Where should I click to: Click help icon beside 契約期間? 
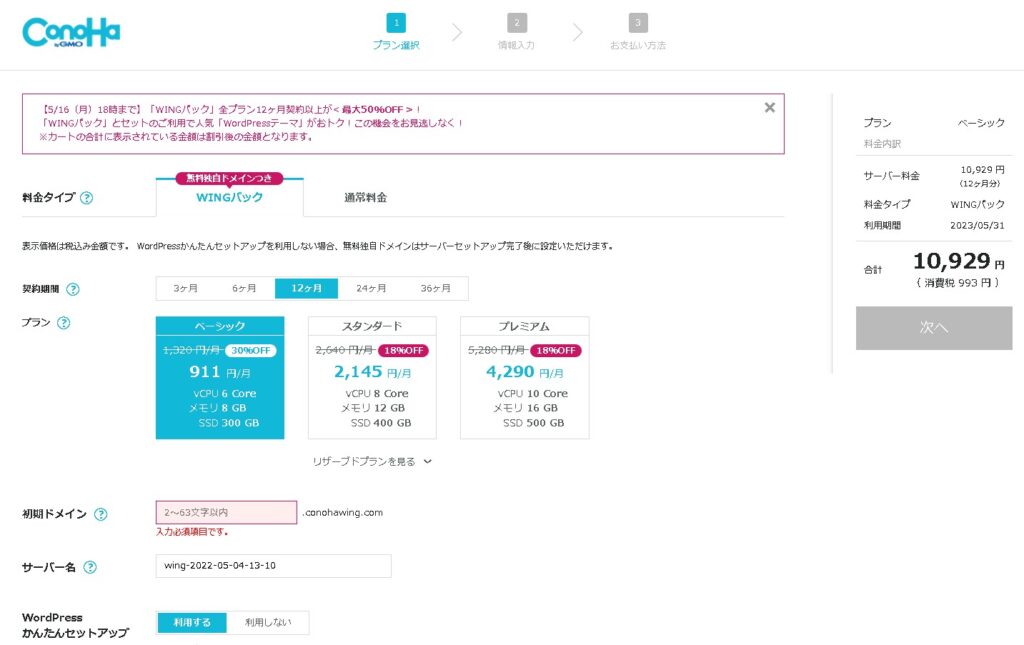(x=72, y=289)
